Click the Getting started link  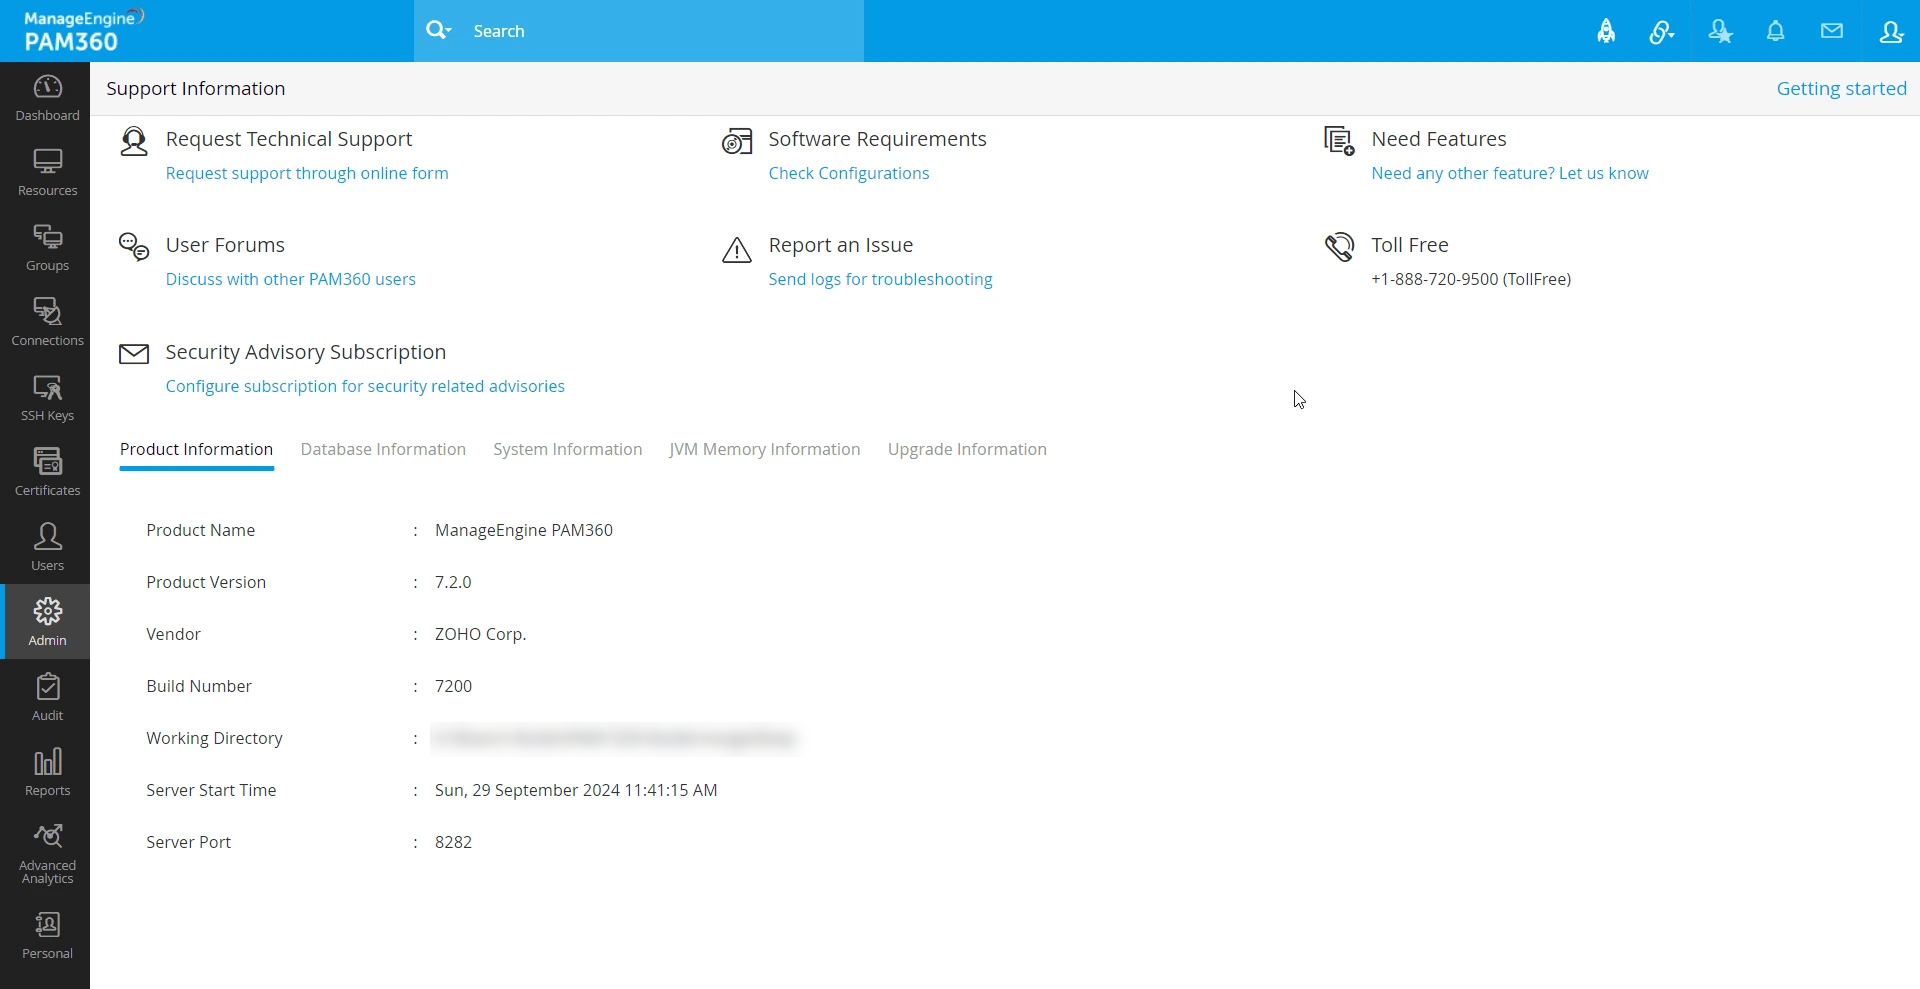[x=1841, y=89]
